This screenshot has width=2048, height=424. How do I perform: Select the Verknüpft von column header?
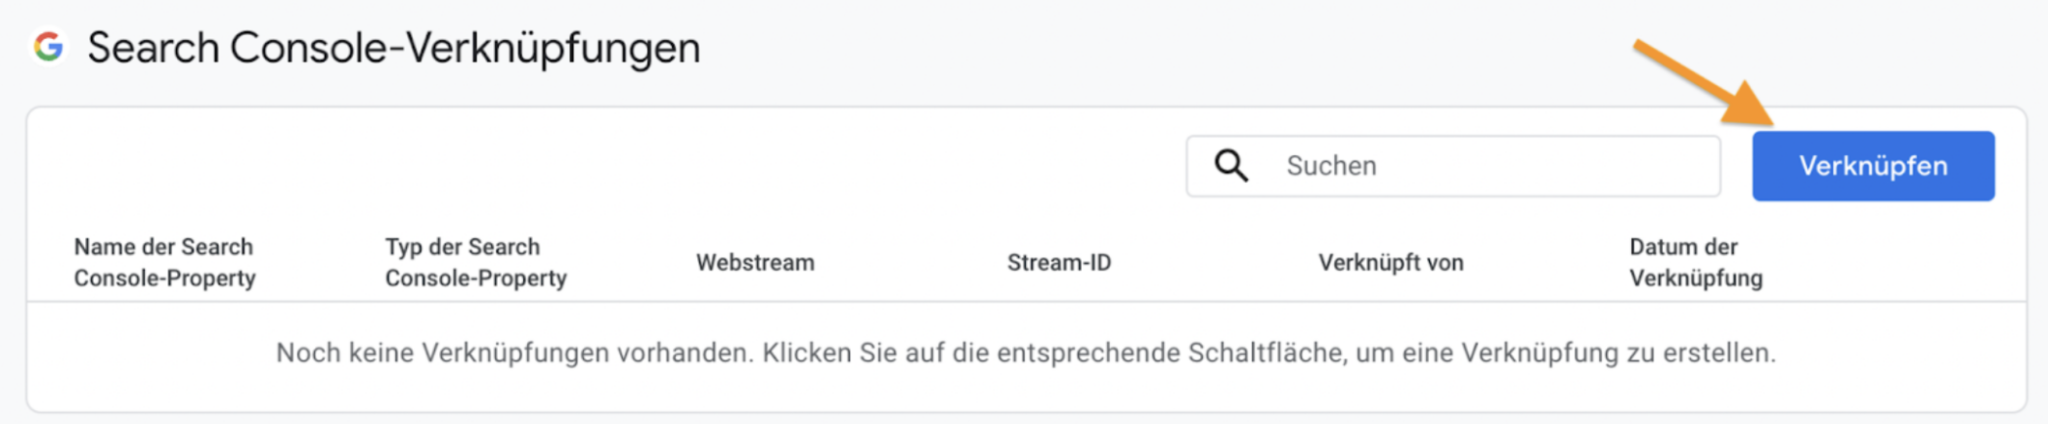coord(1390,262)
